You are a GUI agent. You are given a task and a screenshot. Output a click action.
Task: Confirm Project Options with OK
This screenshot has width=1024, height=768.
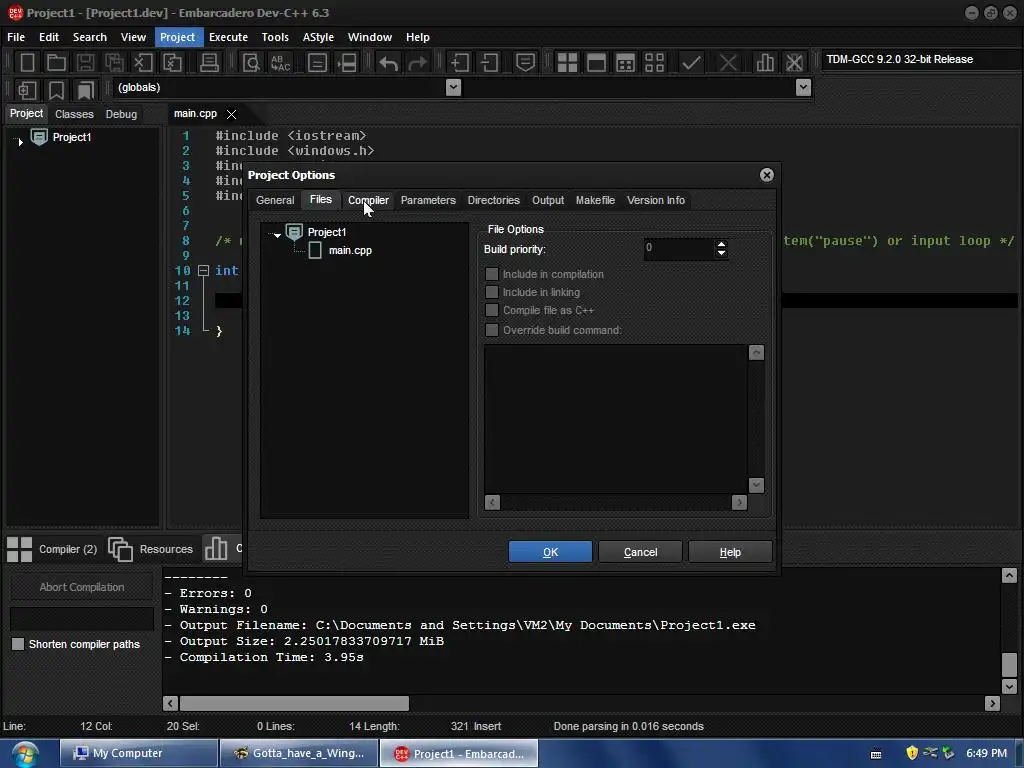(551, 552)
